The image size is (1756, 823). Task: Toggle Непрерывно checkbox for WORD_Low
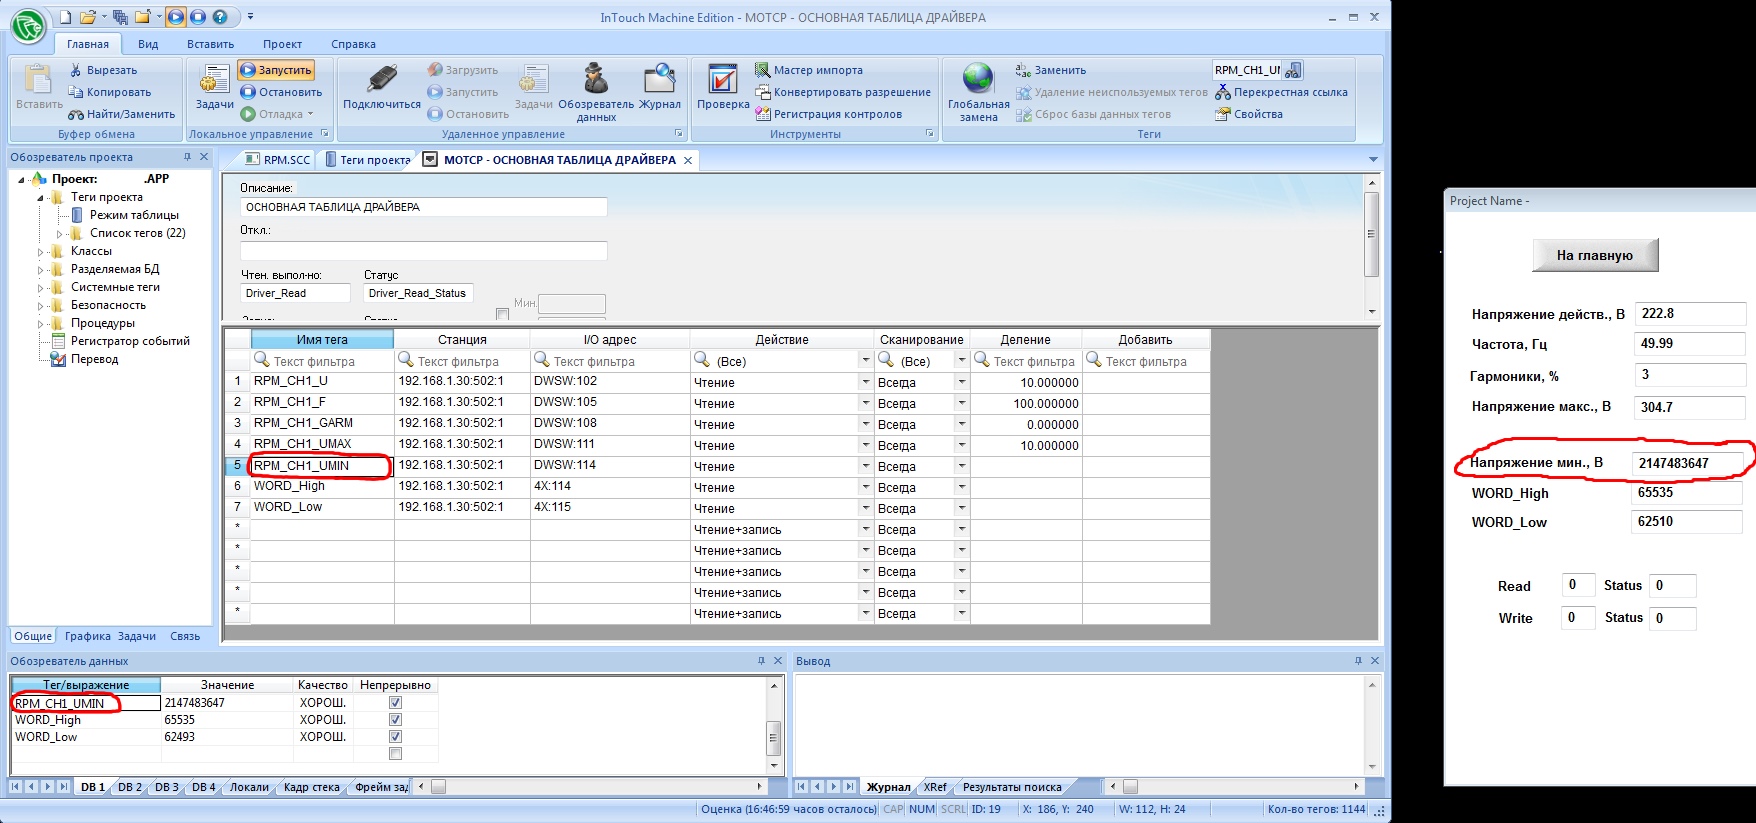395,737
